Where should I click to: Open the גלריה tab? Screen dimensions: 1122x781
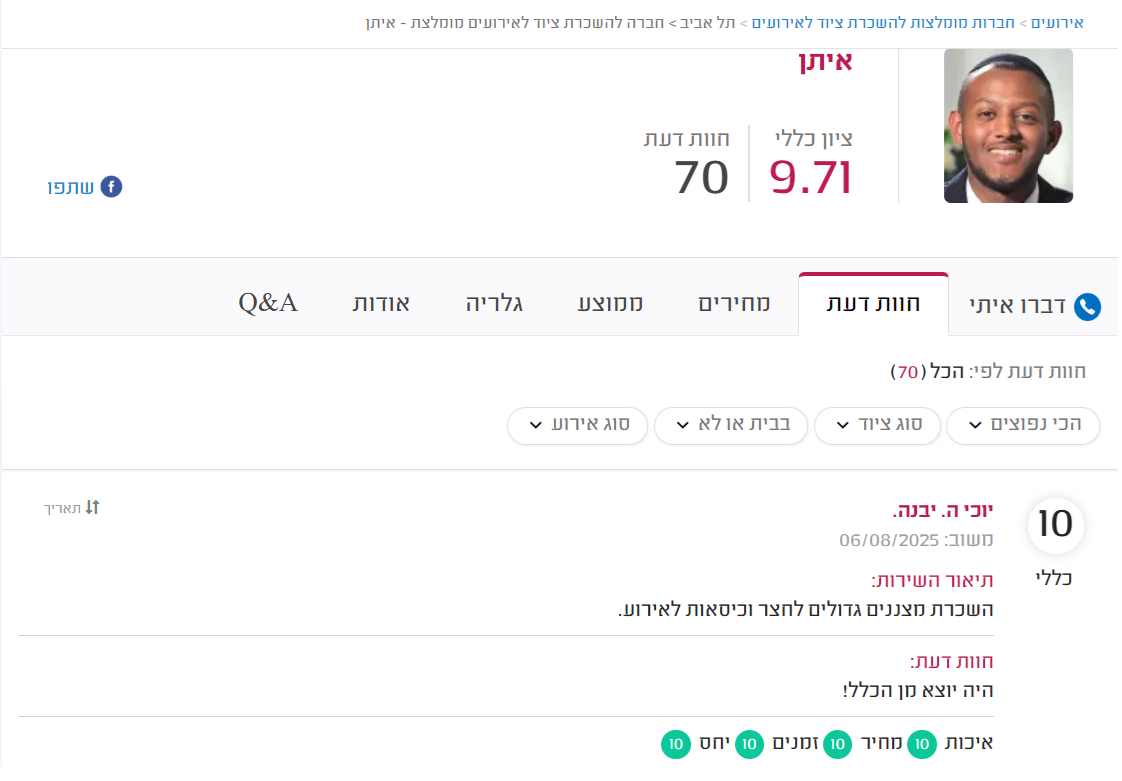point(494,304)
